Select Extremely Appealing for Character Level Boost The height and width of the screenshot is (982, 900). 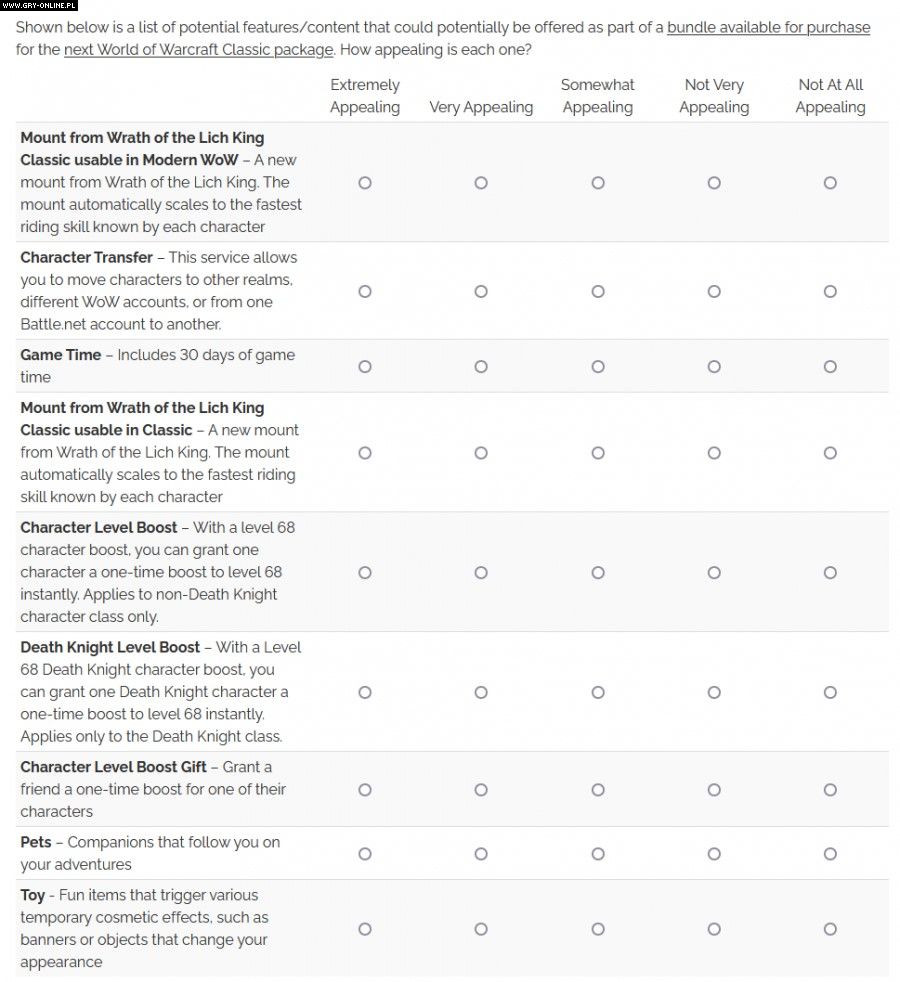pyautogui.click(x=365, y=572)
